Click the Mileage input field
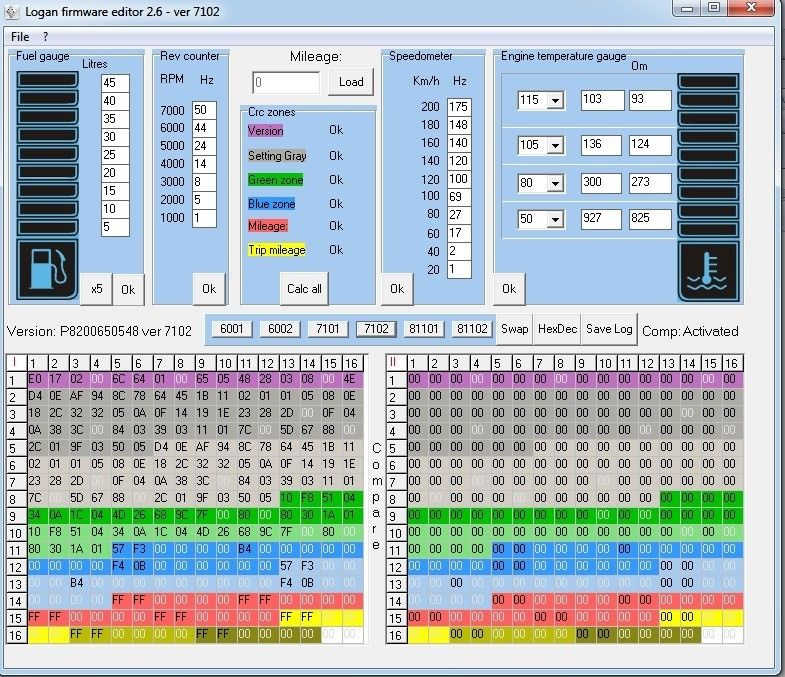Image resolution: width=785 pixels, height=677 pixels. [x=286, y=82]
